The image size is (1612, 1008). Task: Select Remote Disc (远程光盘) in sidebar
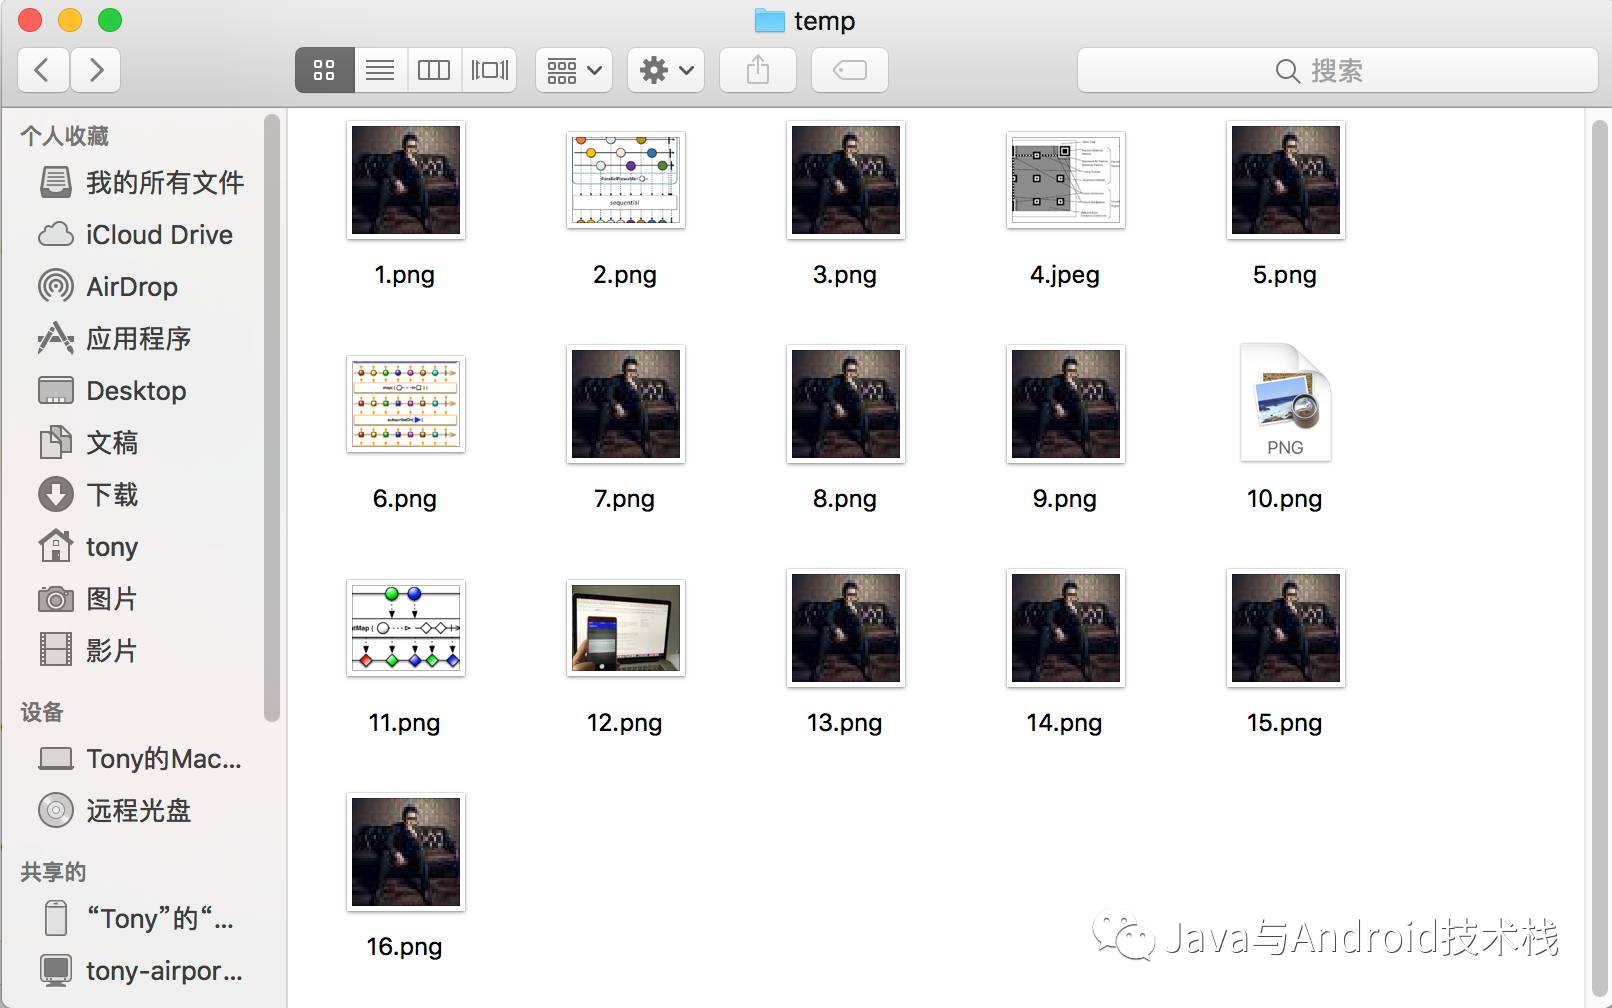coord(142,810)
